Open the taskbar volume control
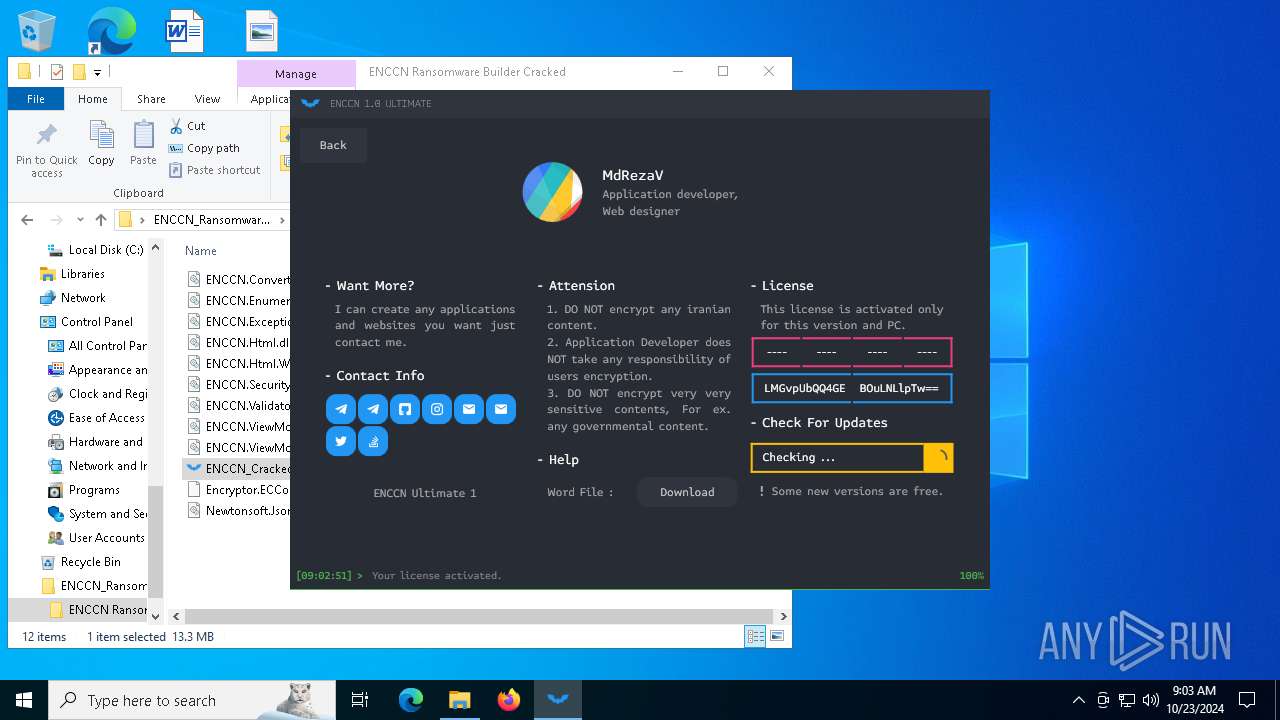This screenshot has height=720, width=1280. (1151, 700)
